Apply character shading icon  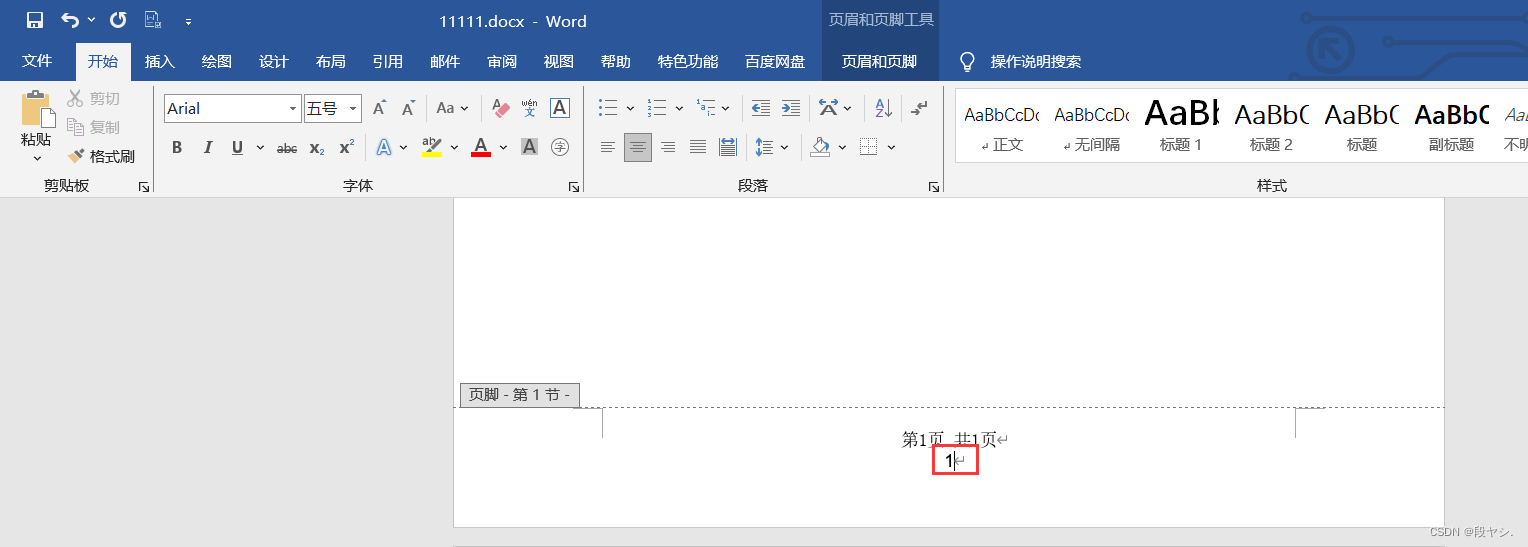coord(530,148)
